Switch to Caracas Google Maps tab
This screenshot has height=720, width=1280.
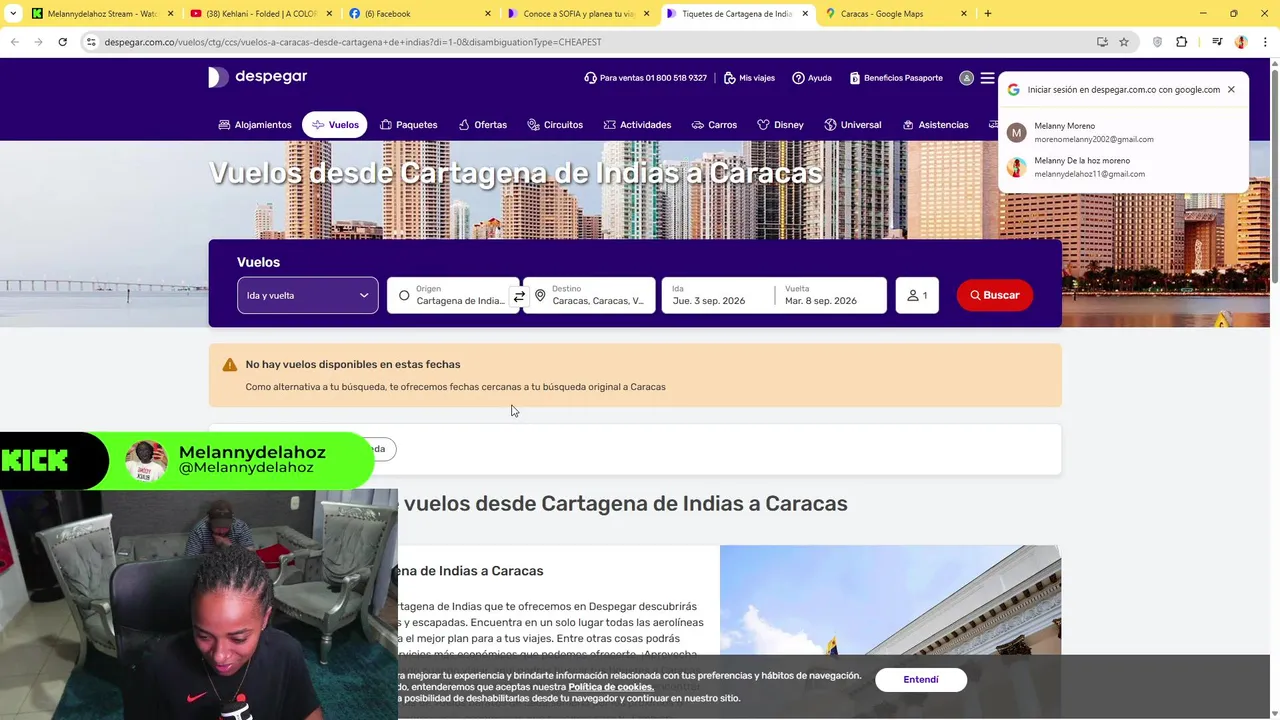pyautogui.click(x=897, y=14)
